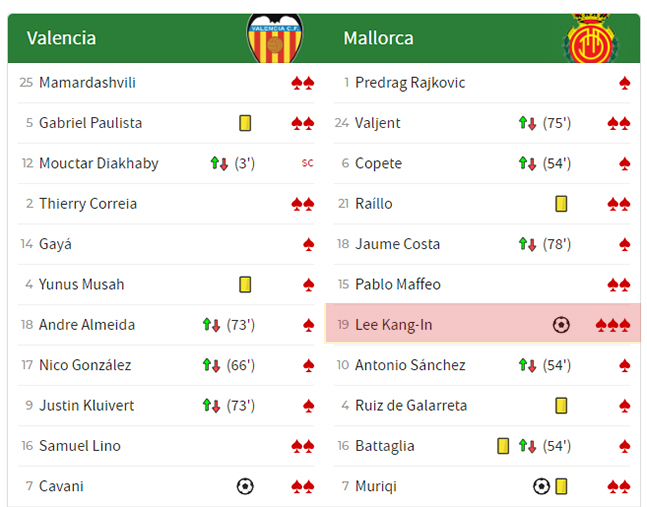Select player Mamardashvili
The height and width of the screenshot is (507, 647).
87,83
